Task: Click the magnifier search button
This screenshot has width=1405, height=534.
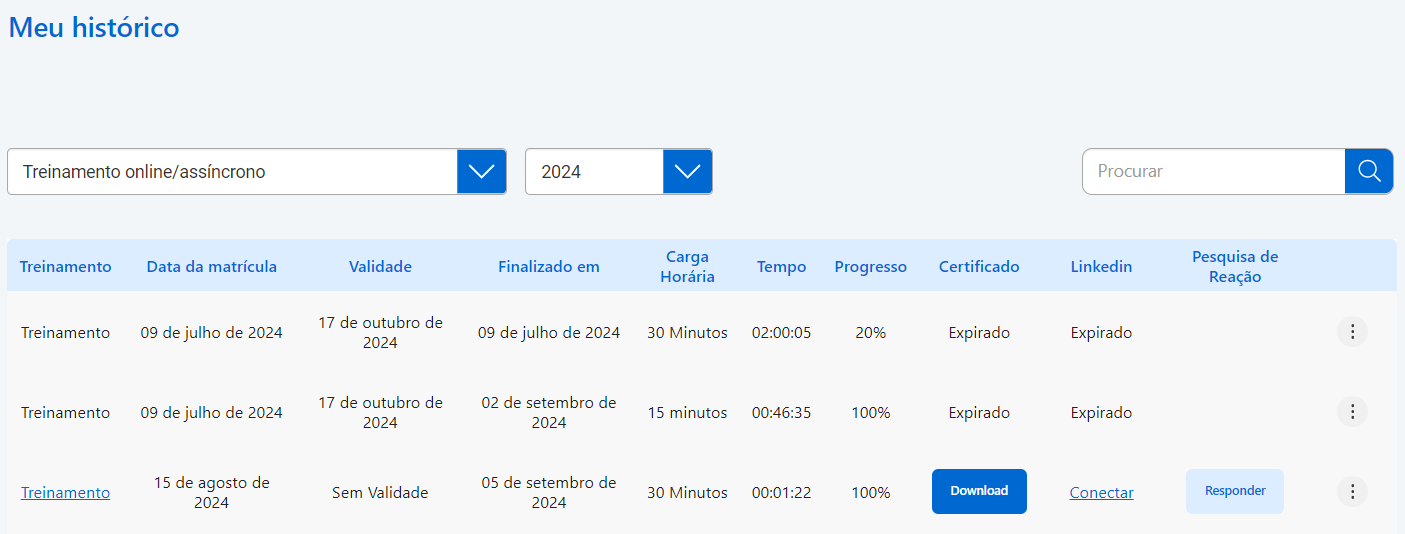Action: 1368,171
